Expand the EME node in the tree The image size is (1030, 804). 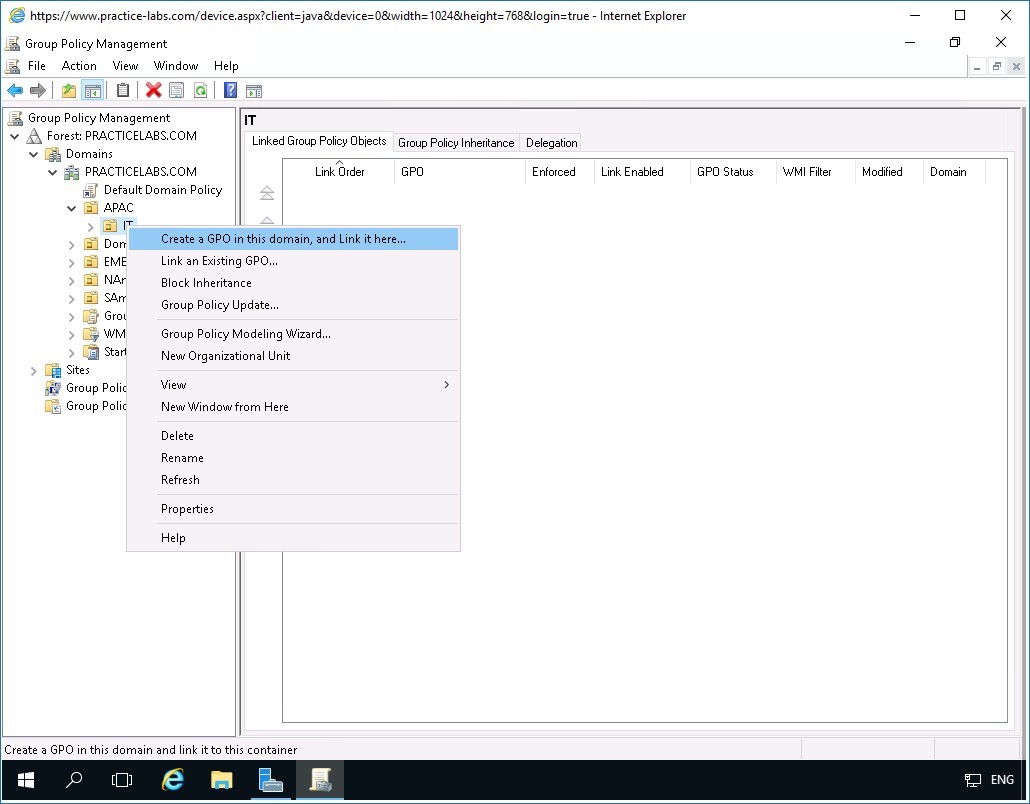(72, 263)
